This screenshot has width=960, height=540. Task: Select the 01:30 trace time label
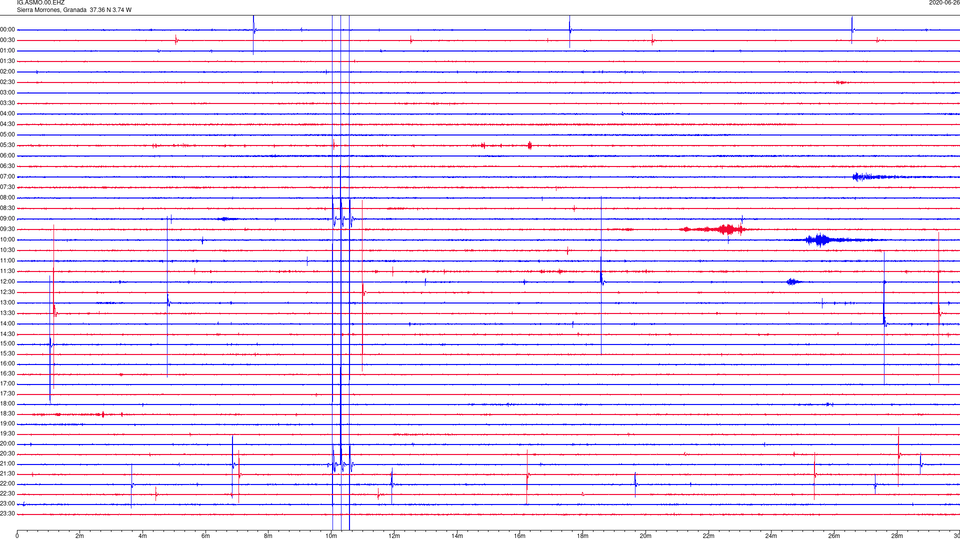click(8, 61)
